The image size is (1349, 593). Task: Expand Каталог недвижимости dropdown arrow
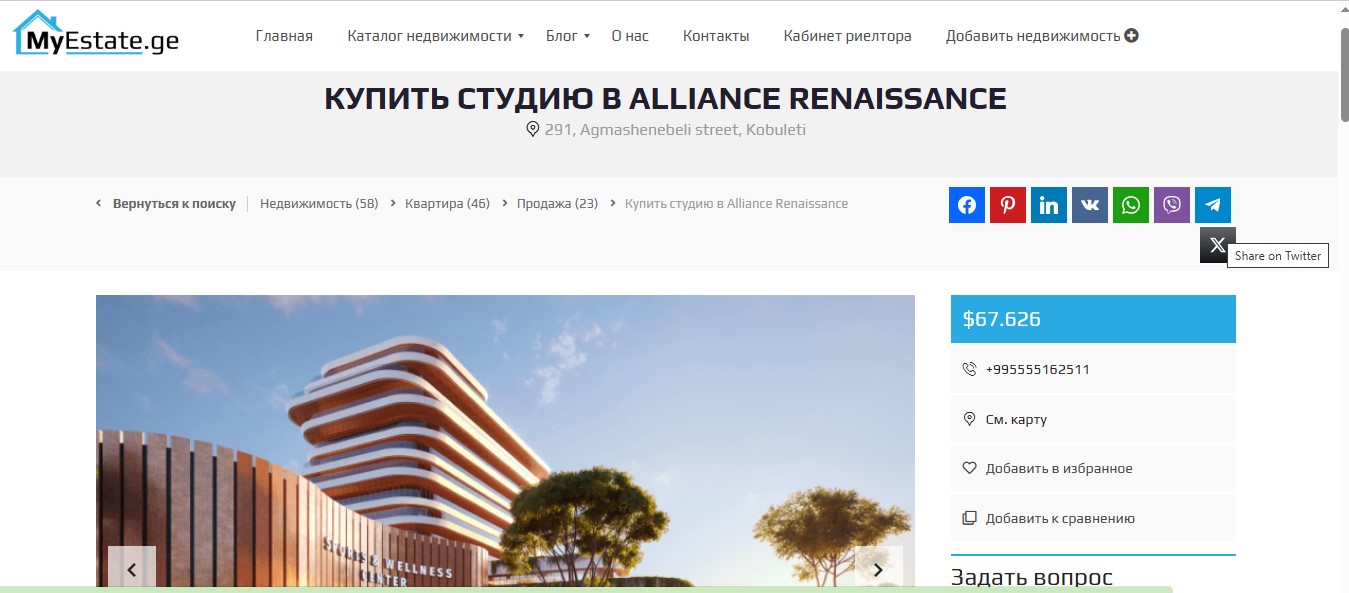[521, 36]
